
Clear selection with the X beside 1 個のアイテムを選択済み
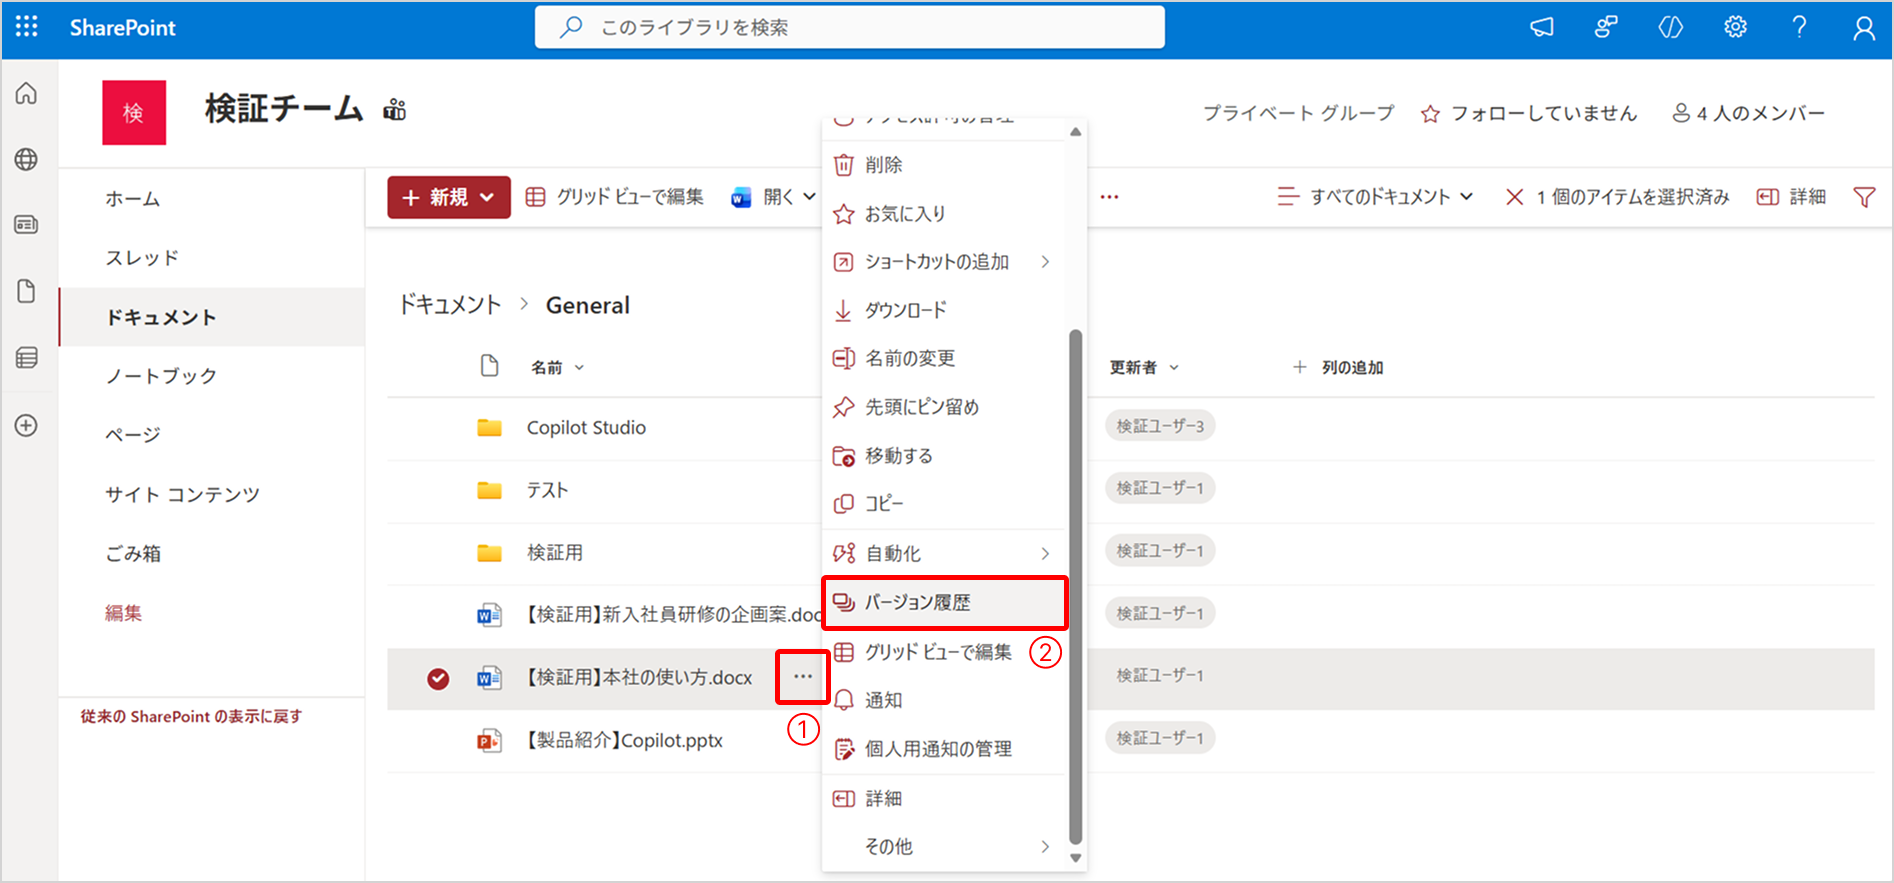(1514, 197)
